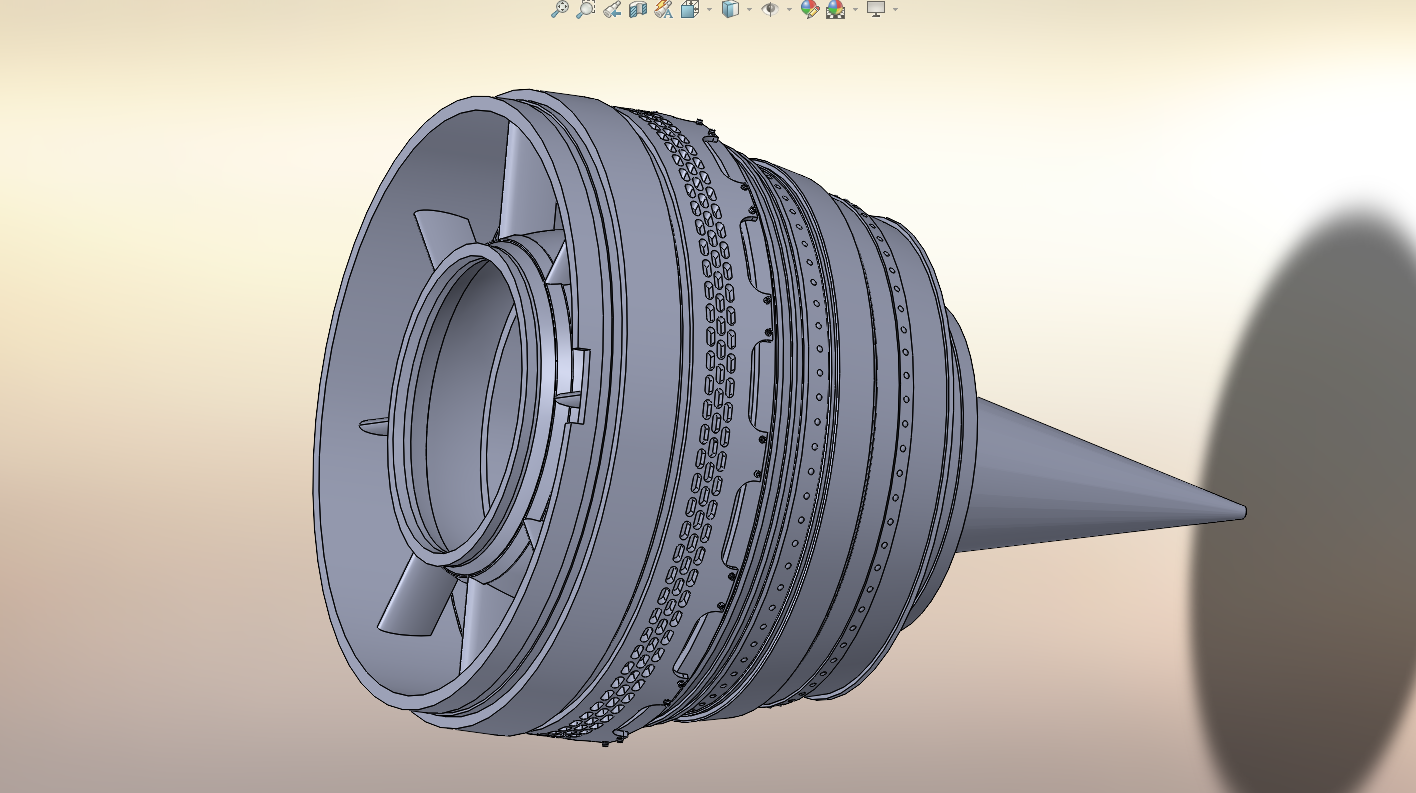
Task: Click the View Orientation cube icon
Action: [x=690, y=9]
